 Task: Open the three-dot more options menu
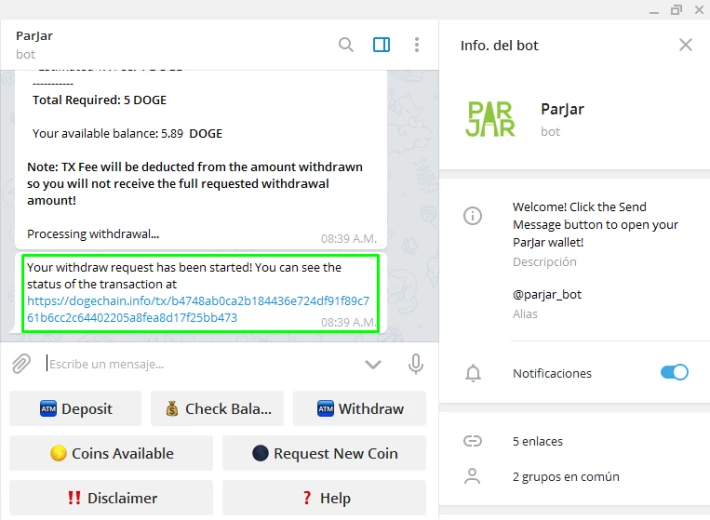click(417, 44)
